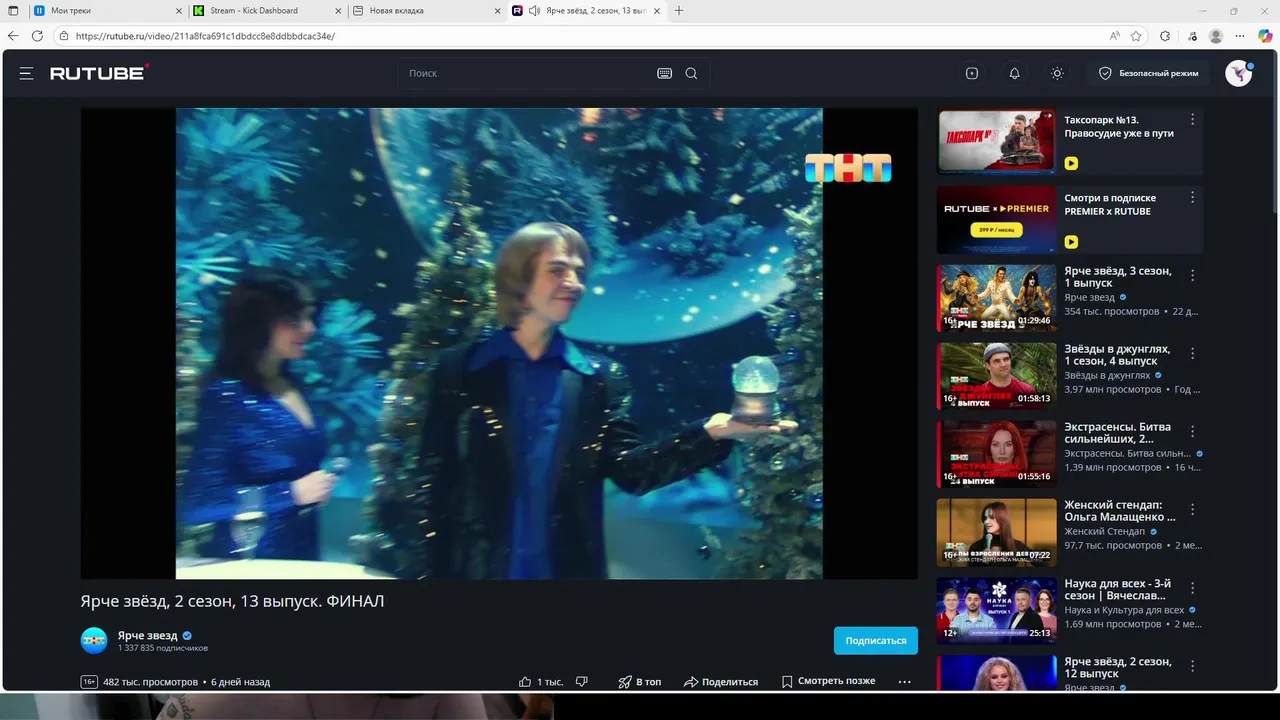The width and height of the screenshot is (1280, 720).
Task: Click the Подписаться subscribe button
Action: click(x=876, y=640)
